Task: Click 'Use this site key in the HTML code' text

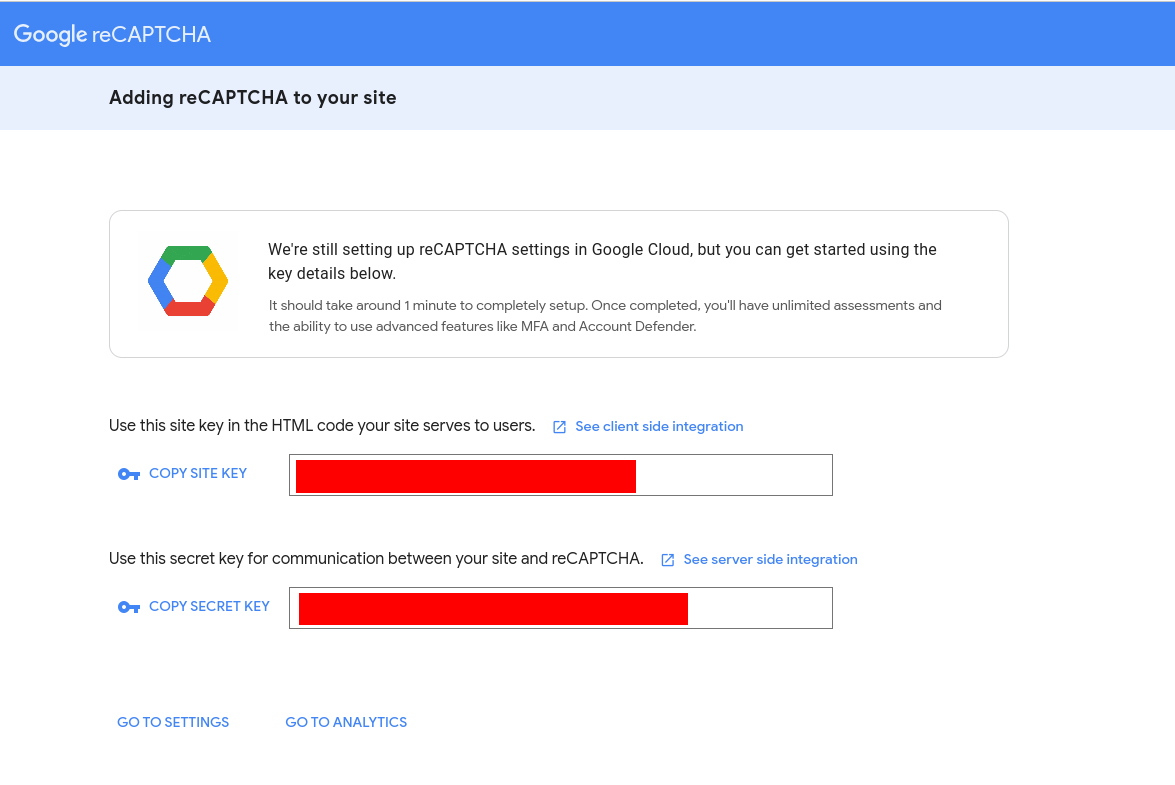Action: 322,426
